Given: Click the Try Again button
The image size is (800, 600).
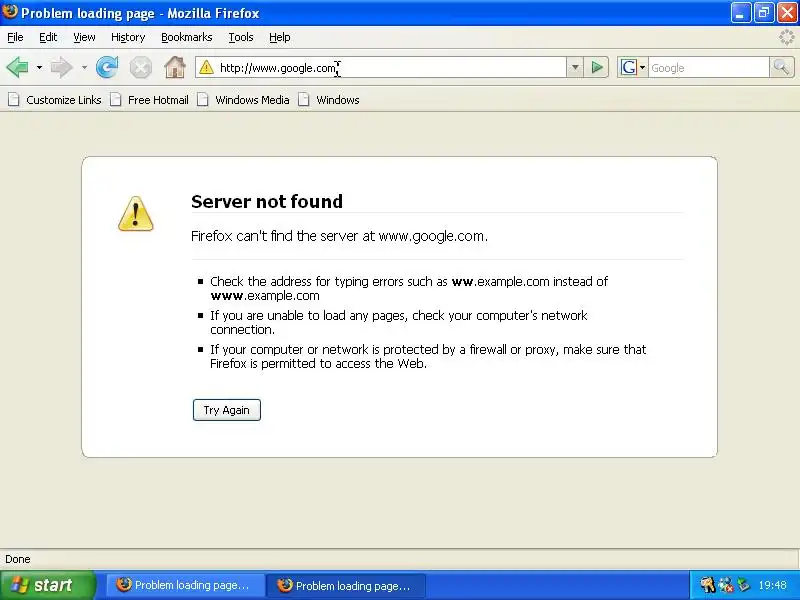Looking at the screenshot, I should [x=227, y=410].
